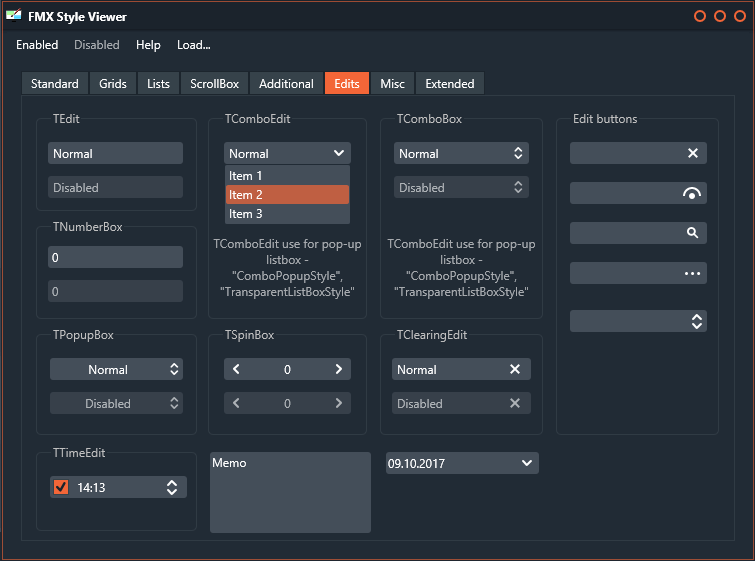The width and height of the screenshot is (755, 561).
Task: Click the 09.10.2017 date text
Action: pyautogui.click(x=417, y=464)
